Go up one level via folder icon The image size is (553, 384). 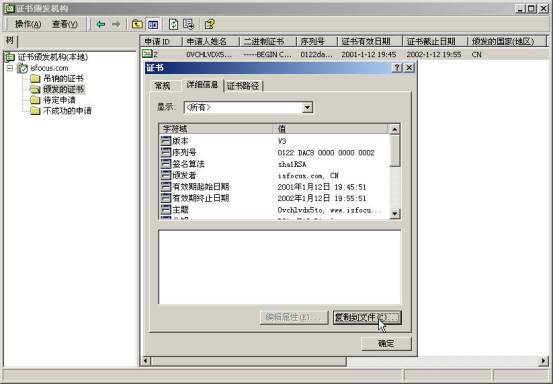coord(137,24)
